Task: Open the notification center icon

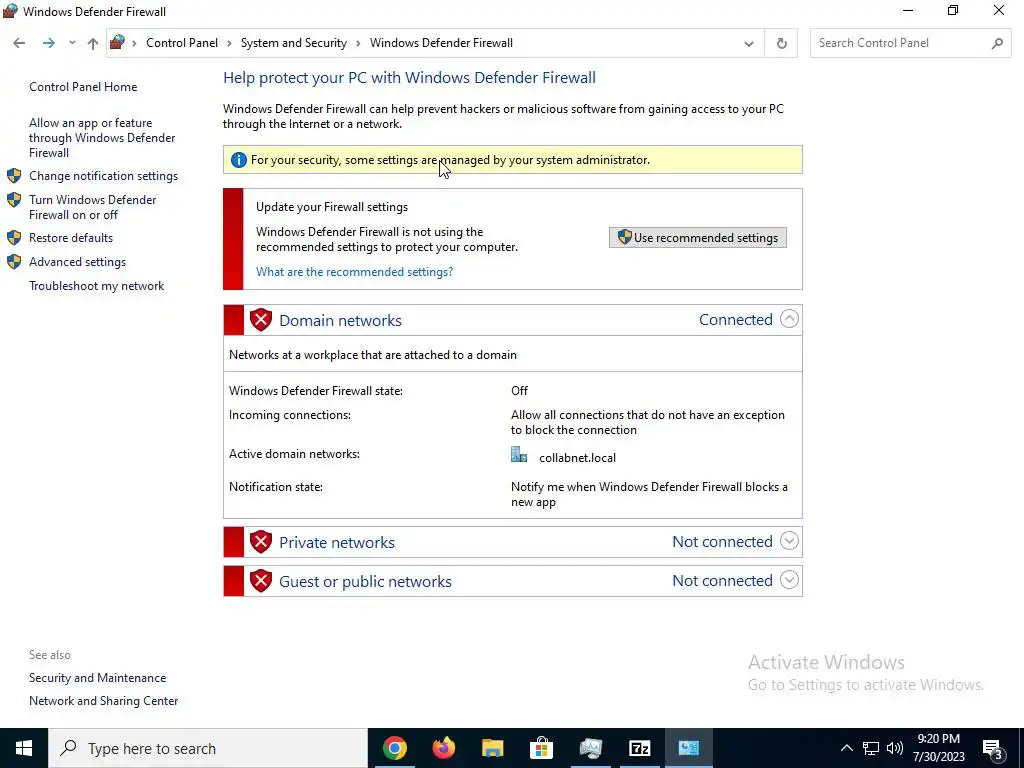Action: [993, 749]
